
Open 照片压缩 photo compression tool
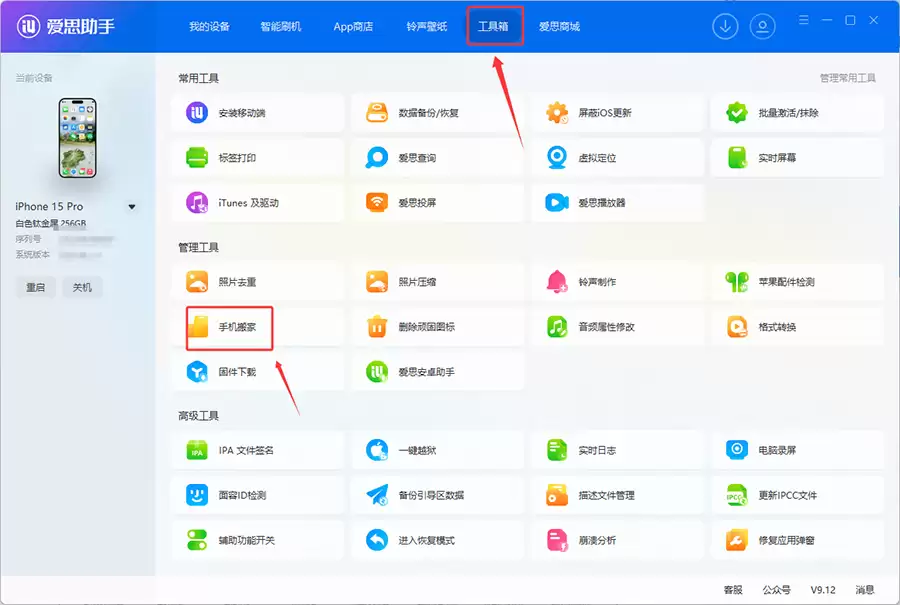click(x=437, y=282)
